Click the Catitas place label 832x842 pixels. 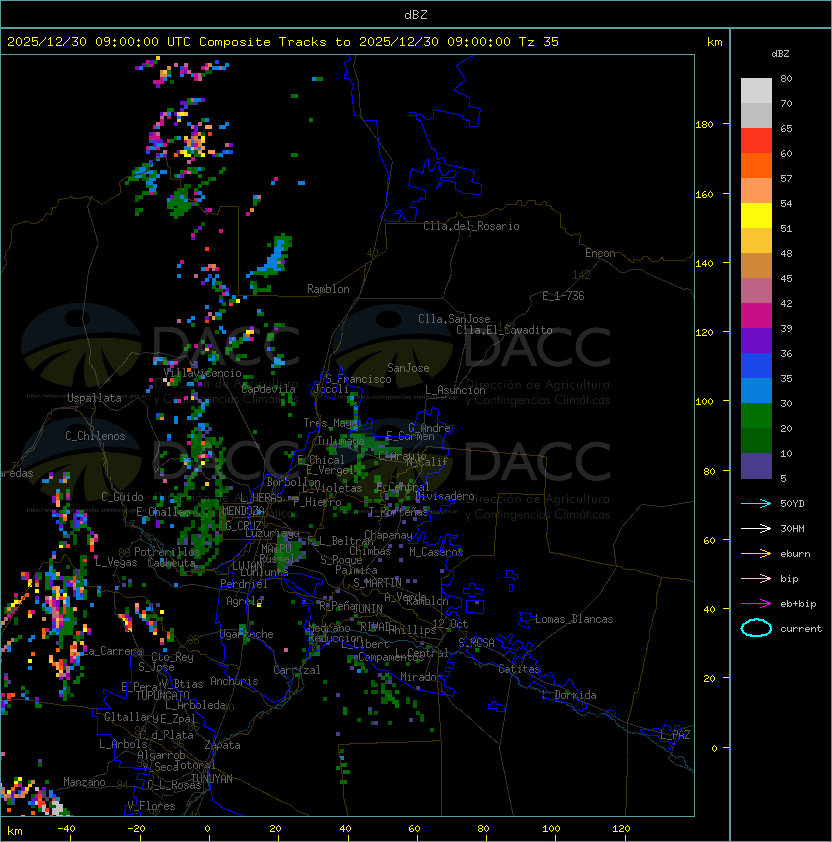tap(519, 669)
